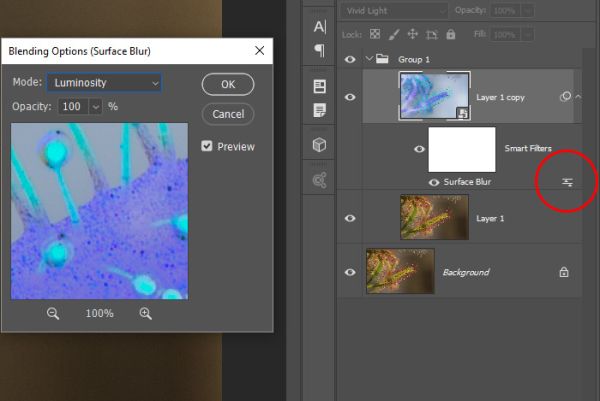Hide the Background layer
Viewport: 600px width, 401px height.
(350, 272)
